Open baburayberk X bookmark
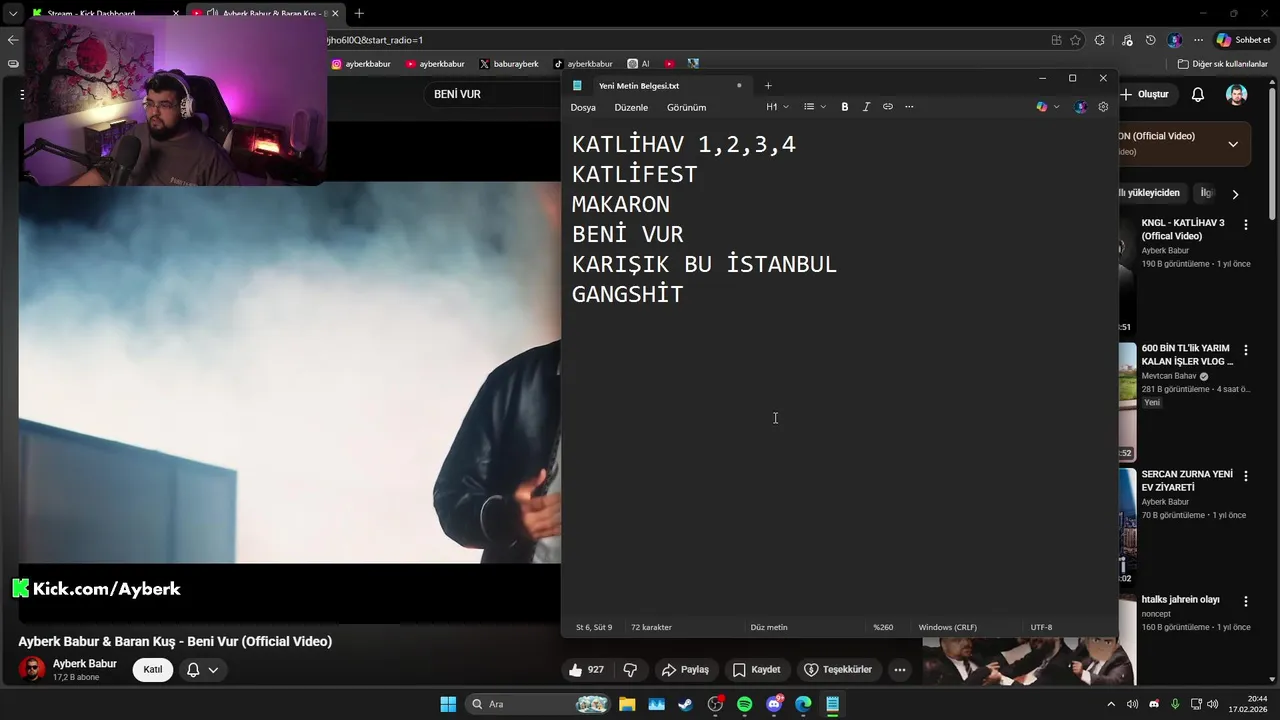Image resolution: width=1280 pixels, height=720 pixels. click(x=509, y=64)
